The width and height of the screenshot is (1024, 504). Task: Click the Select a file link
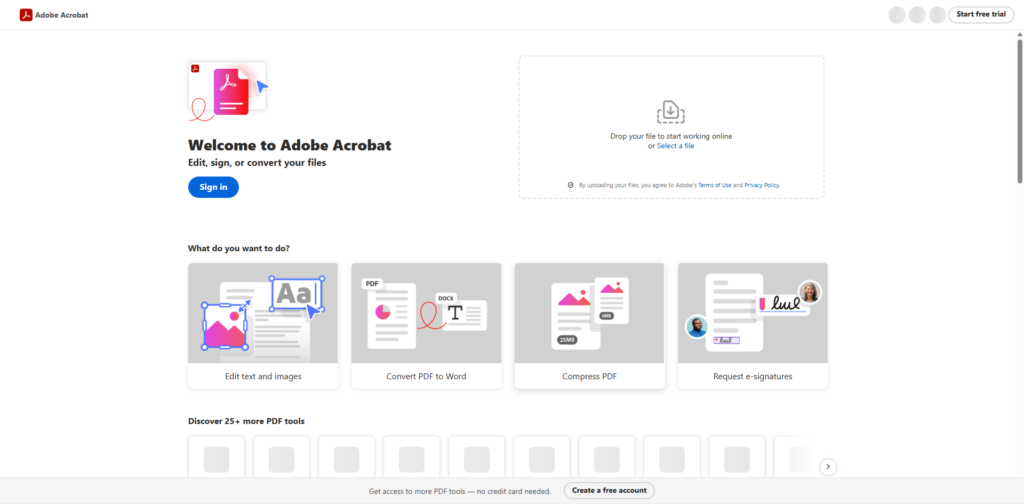(x=675, y=146)
